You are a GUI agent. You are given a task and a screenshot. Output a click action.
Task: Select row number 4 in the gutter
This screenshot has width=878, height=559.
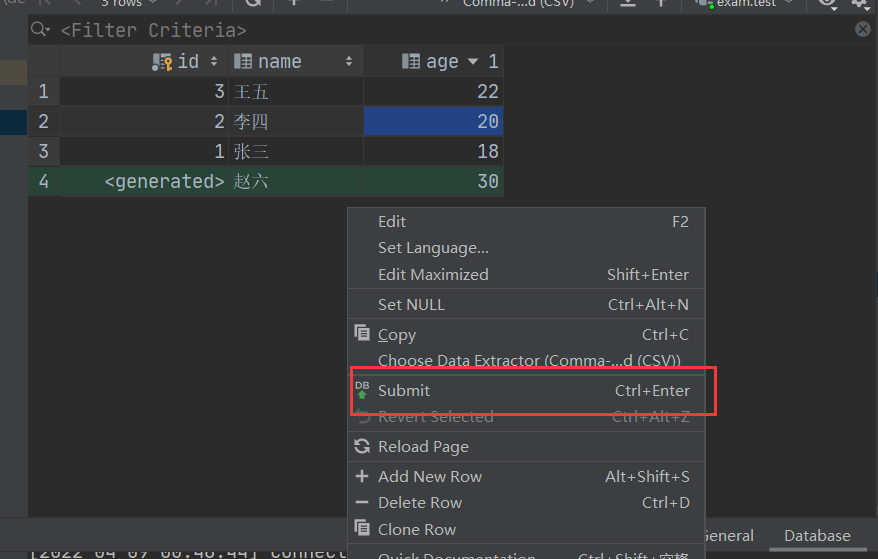[44, 181]
